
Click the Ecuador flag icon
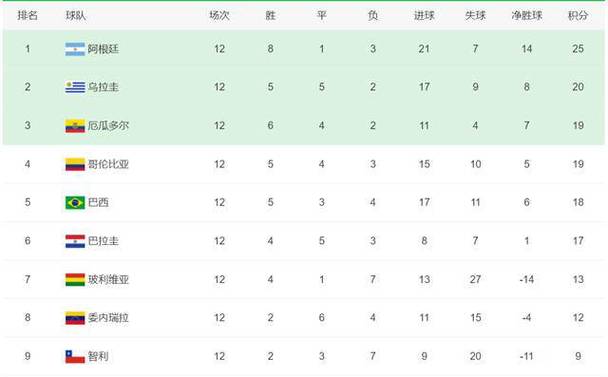click(75, 126)
